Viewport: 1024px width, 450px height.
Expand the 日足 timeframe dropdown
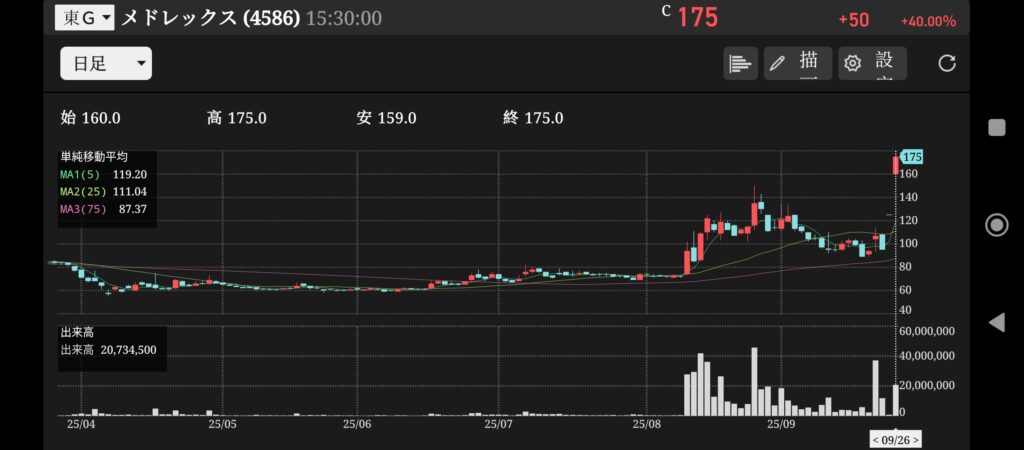click(x=105, y=64)
